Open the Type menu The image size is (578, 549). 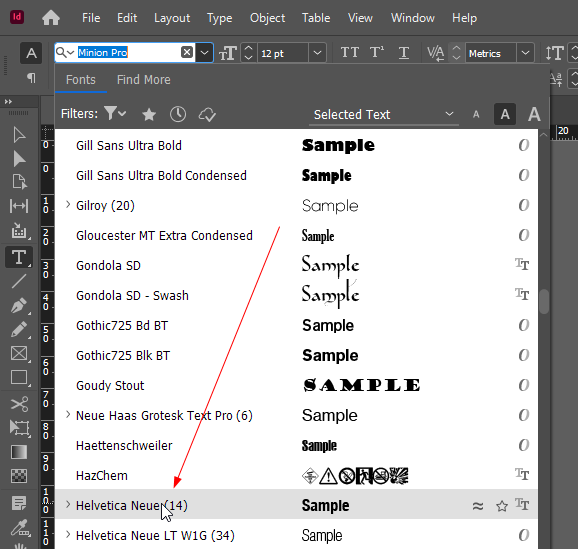219,18
